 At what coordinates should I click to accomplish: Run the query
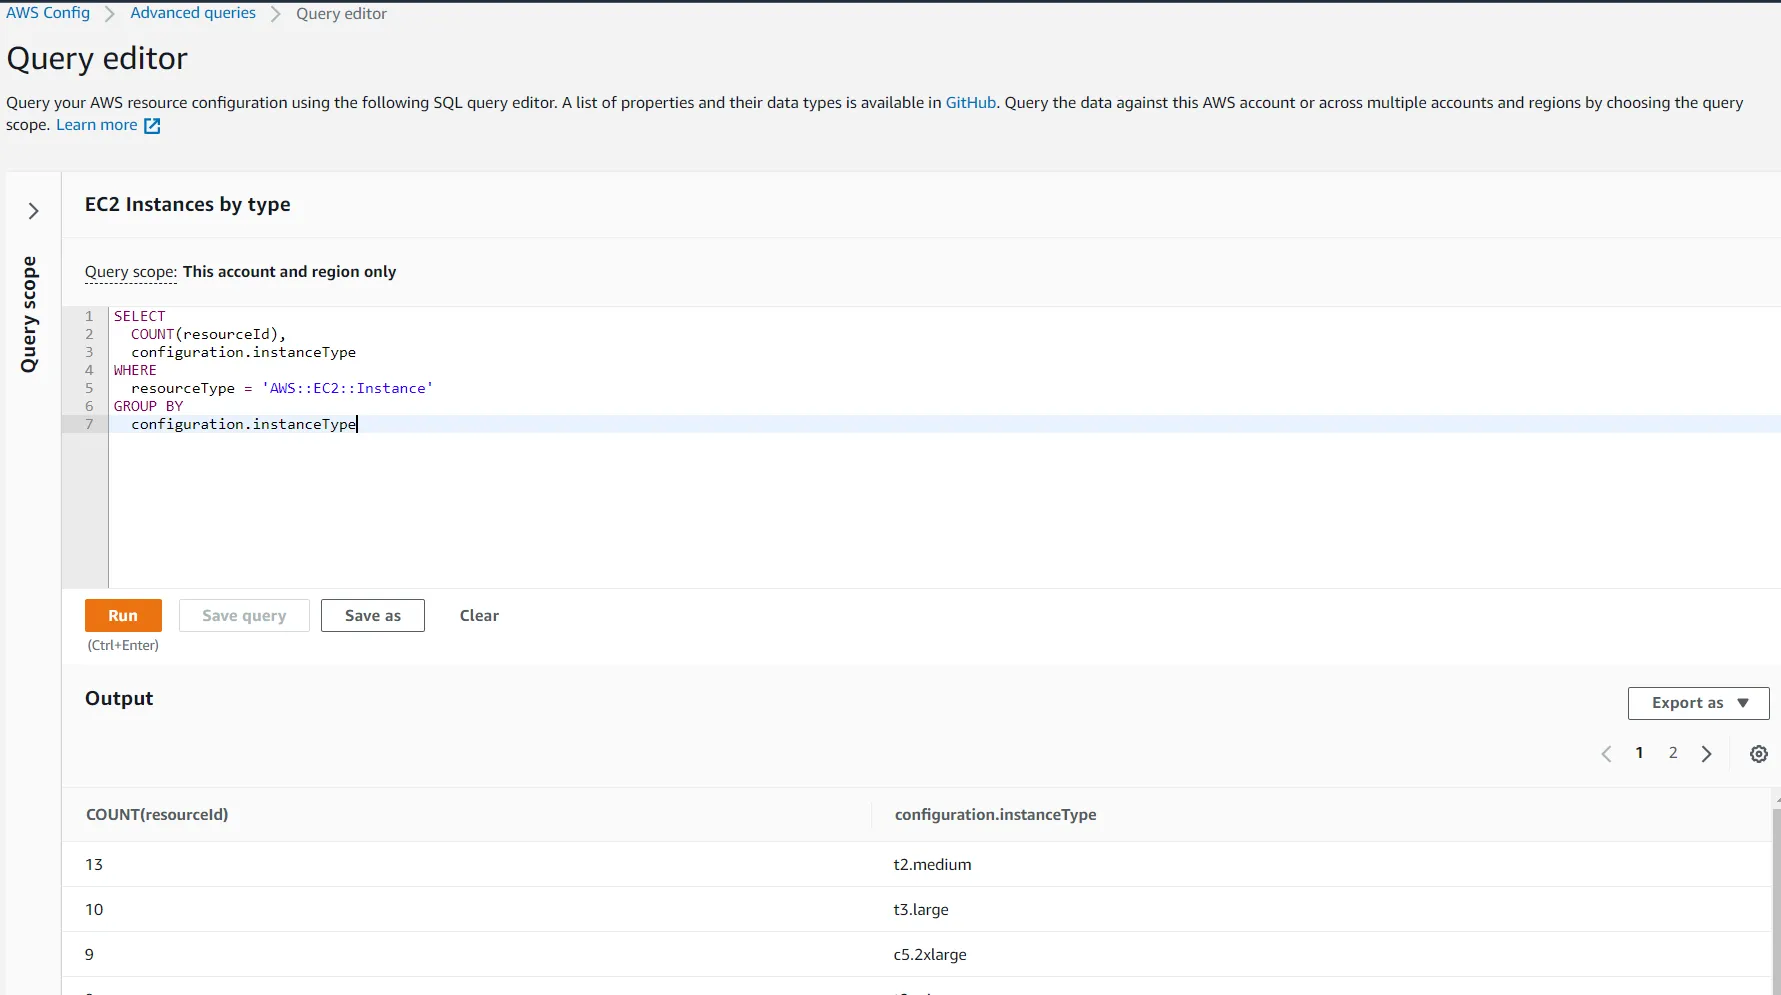[123, 616]
